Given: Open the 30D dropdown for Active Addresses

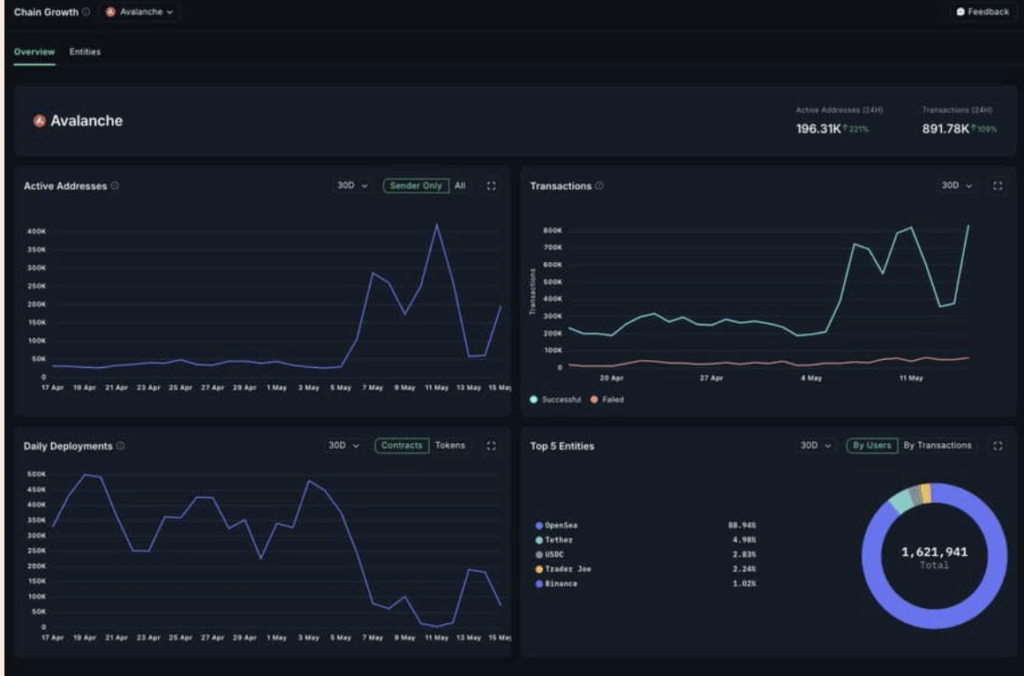Looking at the screenshot, I should pos(353,185).
